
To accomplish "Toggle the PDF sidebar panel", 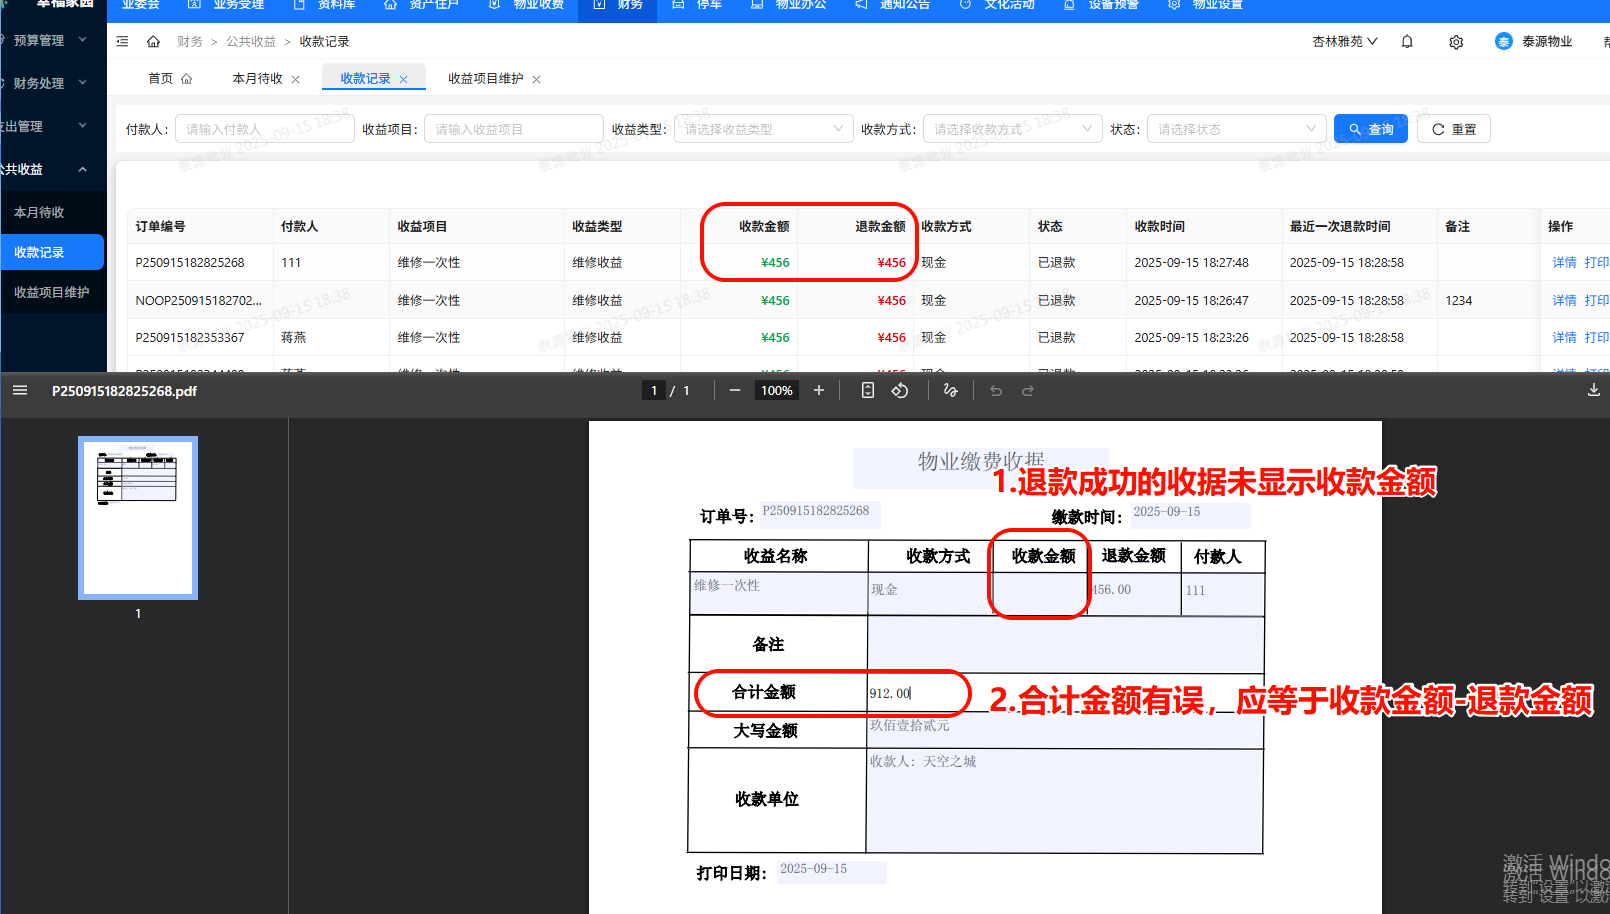I will point(20,390).
